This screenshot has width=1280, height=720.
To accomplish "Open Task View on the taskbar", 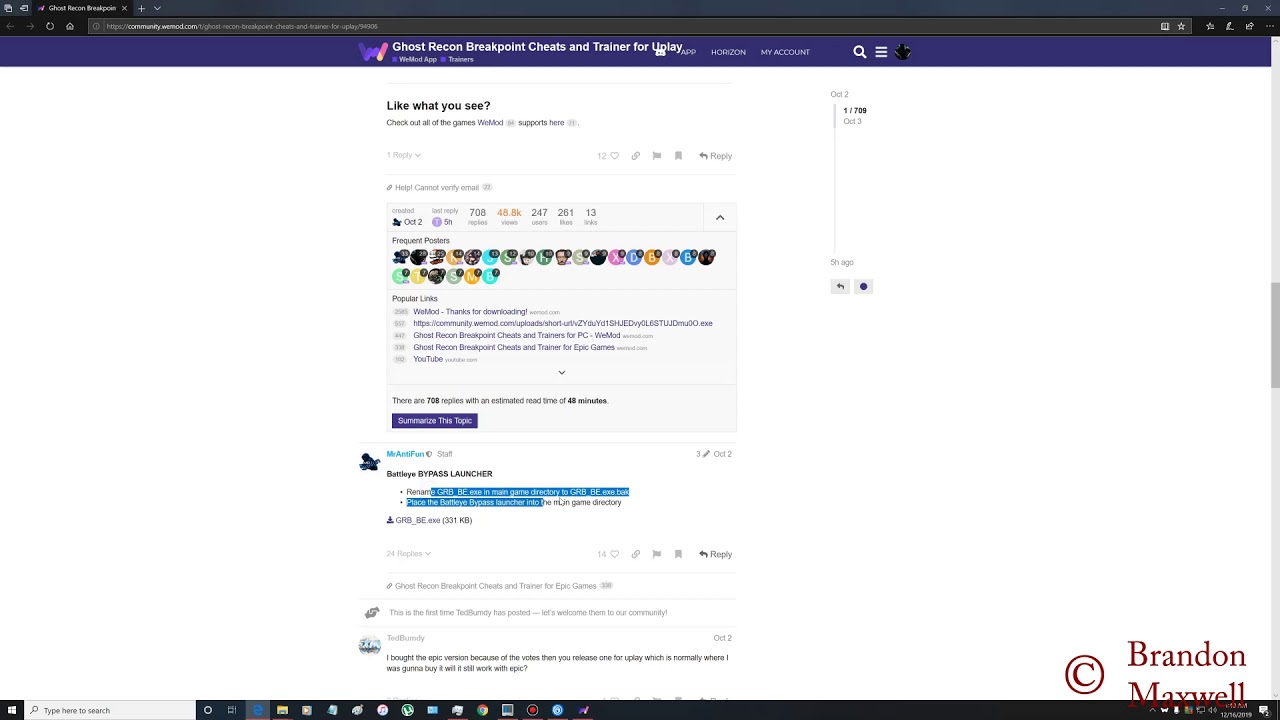I will pos(231,710).
